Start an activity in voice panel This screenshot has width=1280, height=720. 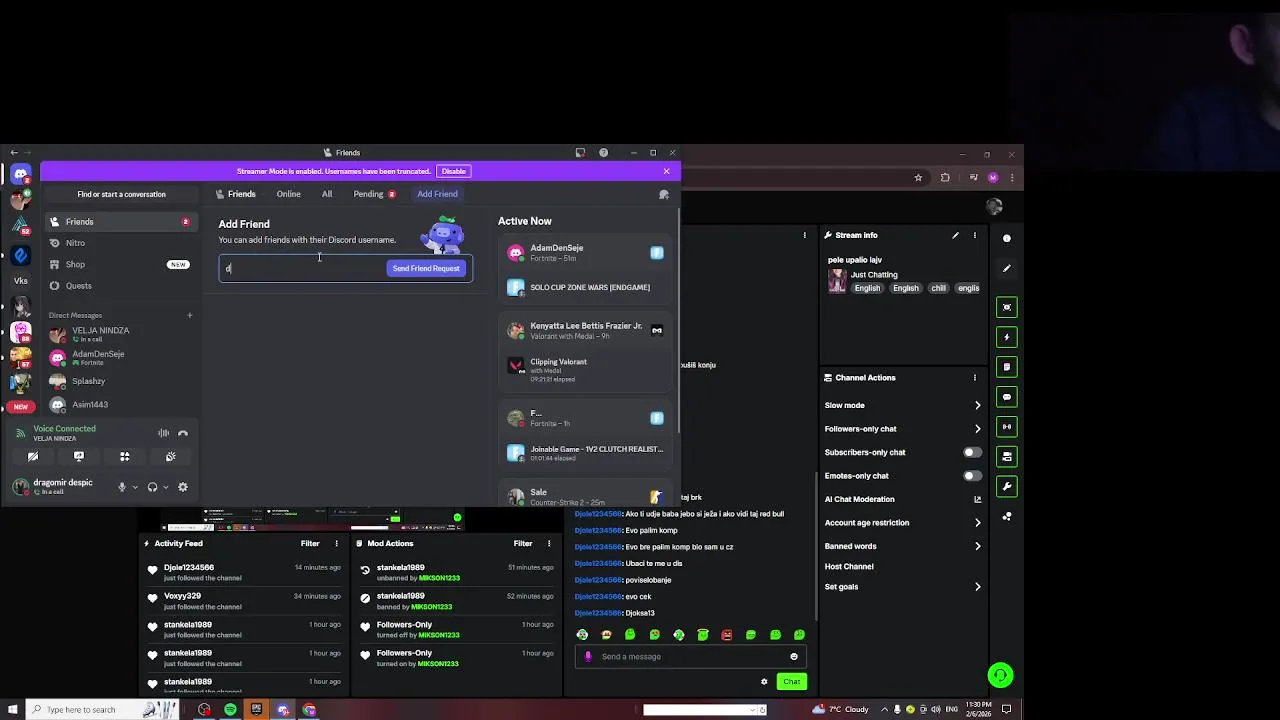pyautogui.click(x=125, y=457)
